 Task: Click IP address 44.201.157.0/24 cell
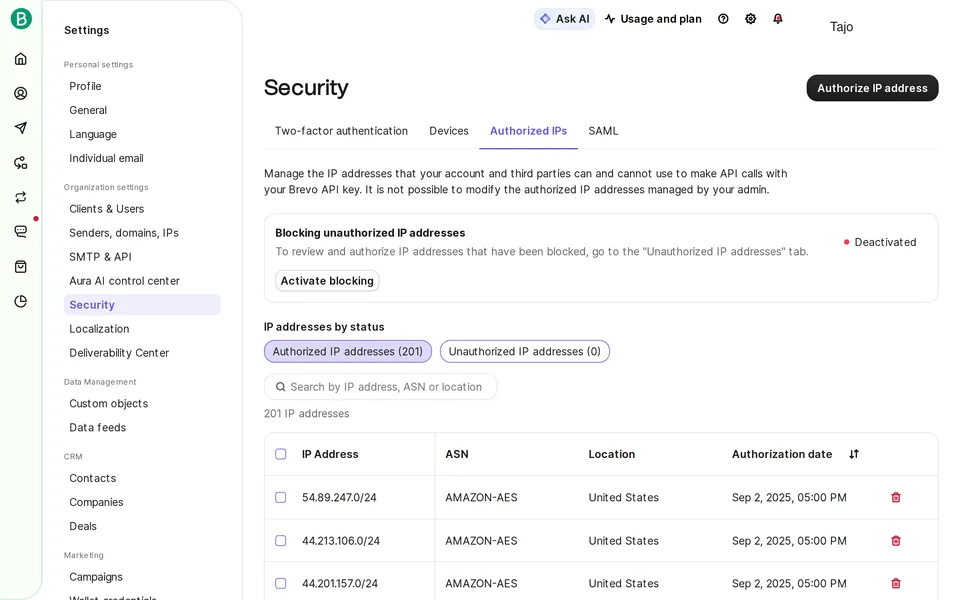(340, 584)
